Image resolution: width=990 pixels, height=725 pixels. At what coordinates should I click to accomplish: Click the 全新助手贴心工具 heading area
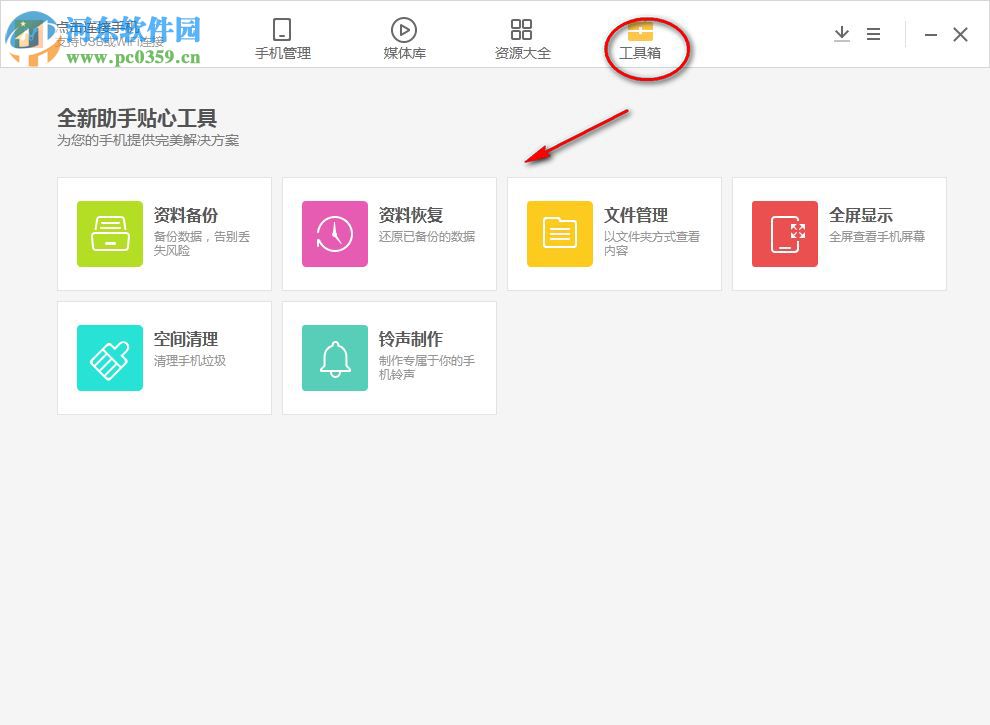point(137,118)
